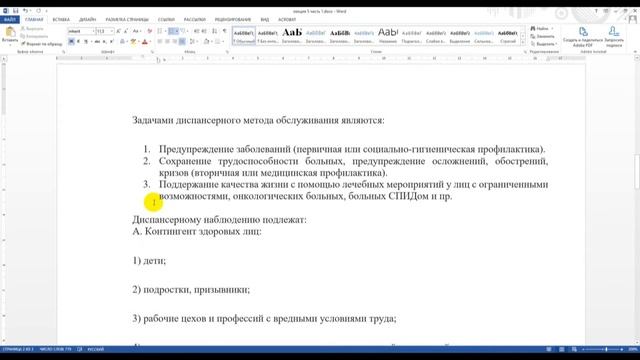The width and height of the screenshot is (640, 360).
Task: Open the font size dropdown
Action: coord(111,31)
